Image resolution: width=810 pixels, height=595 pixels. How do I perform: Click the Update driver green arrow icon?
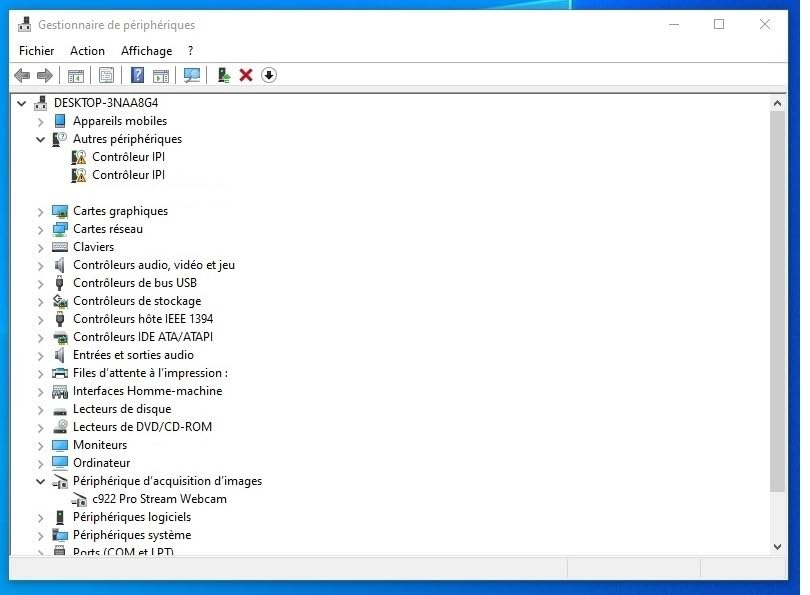coord(223,75)
